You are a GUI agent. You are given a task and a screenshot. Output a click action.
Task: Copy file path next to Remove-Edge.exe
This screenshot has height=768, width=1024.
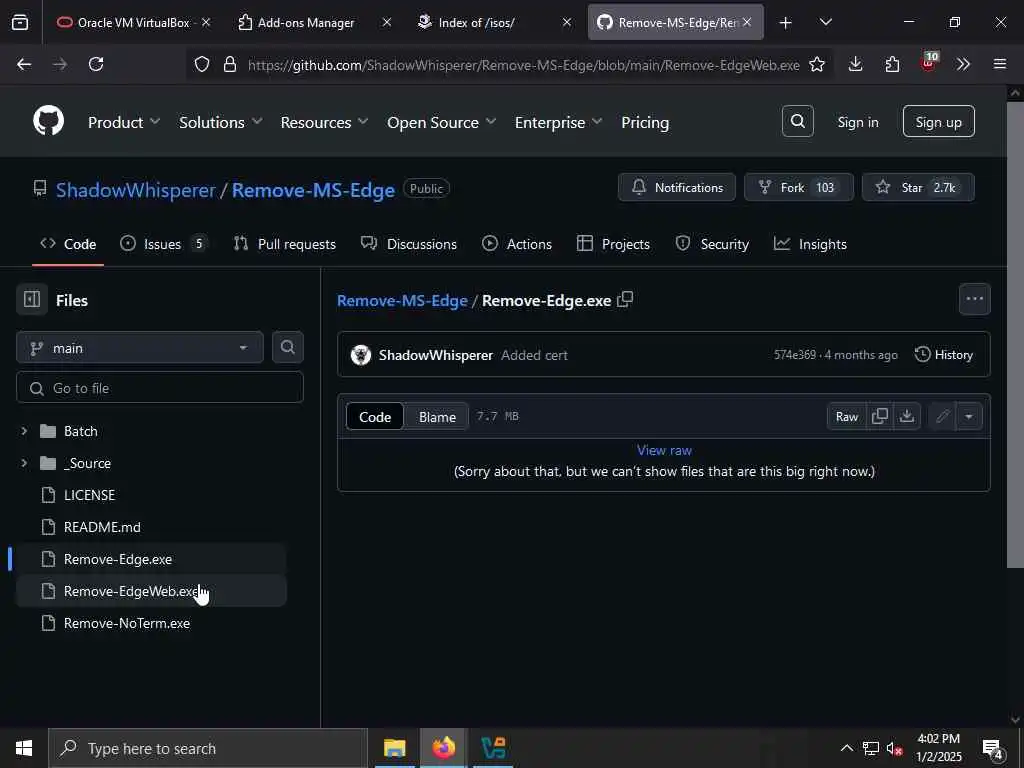[625, 300]
